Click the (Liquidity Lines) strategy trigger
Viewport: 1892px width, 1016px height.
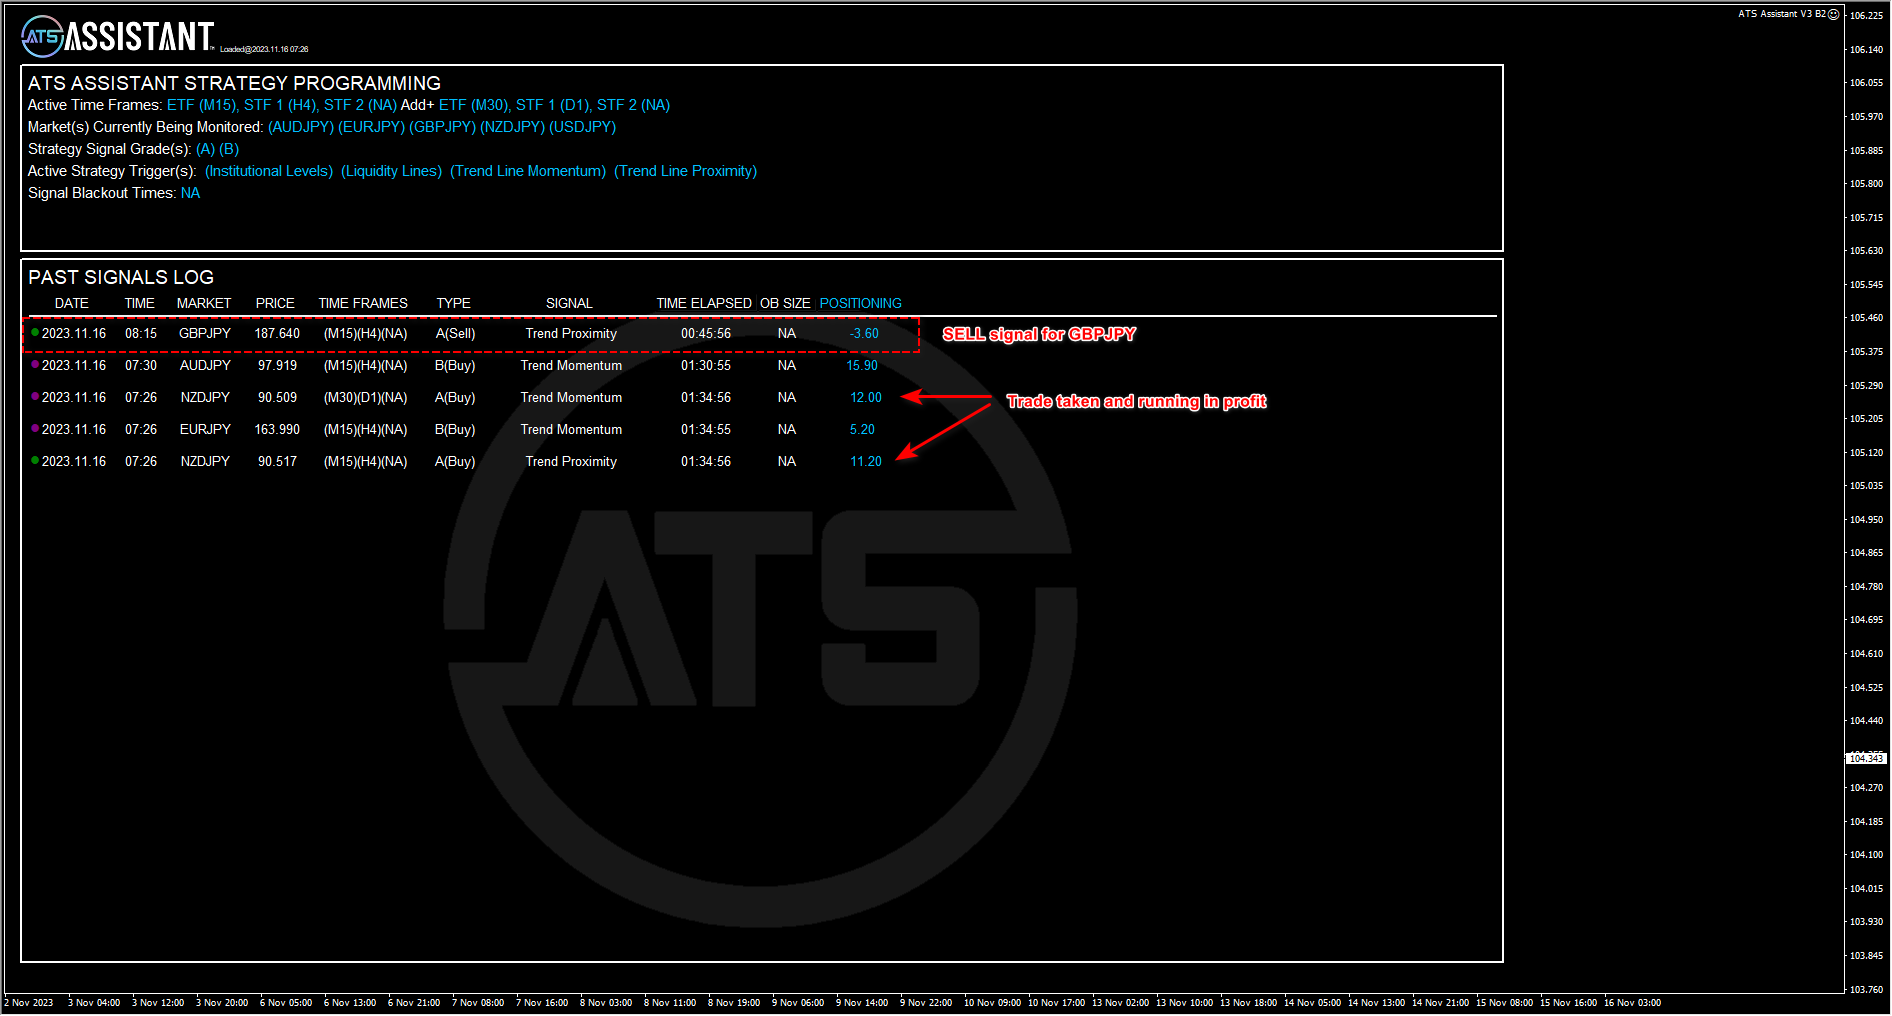pyautogui.click(x=391, y=171)
